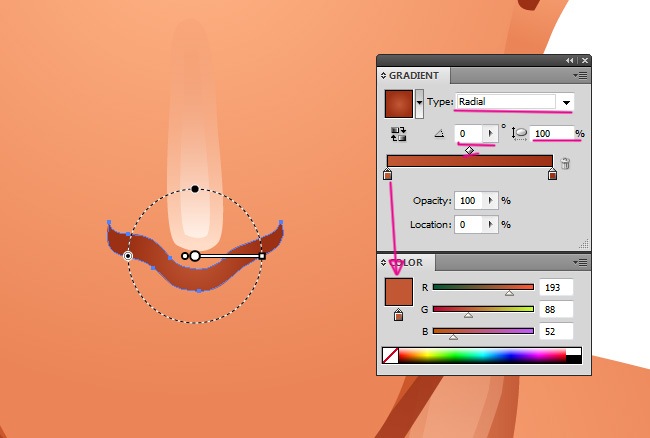Click the gradient fill preview swatch
650x438 pixels.
coord(399,103)
